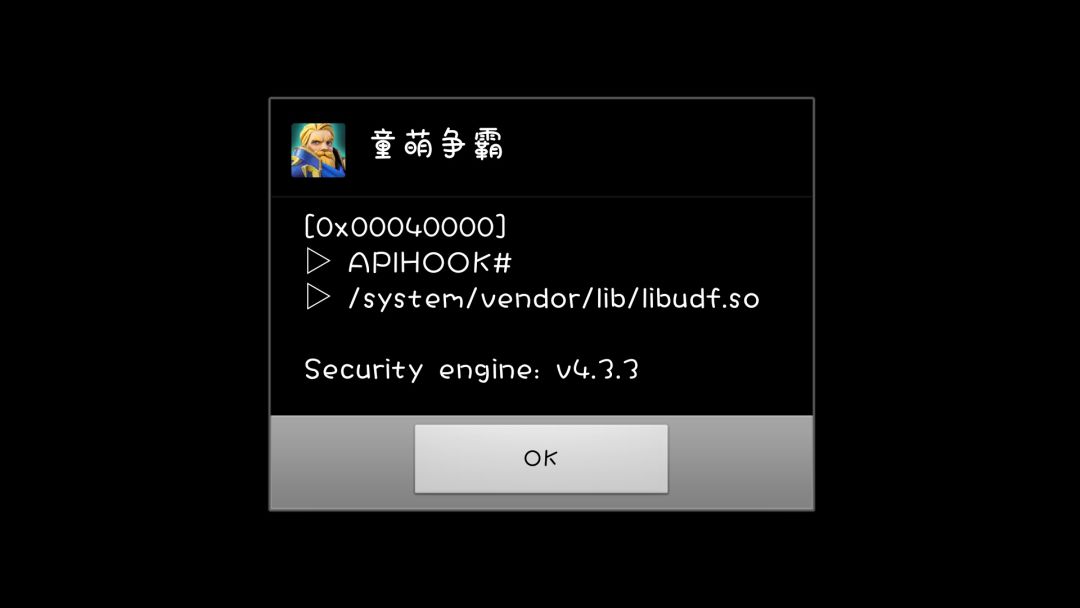Click the APIHOOK# text entry
Screen dimensions: 1080x608
(430, 262)
